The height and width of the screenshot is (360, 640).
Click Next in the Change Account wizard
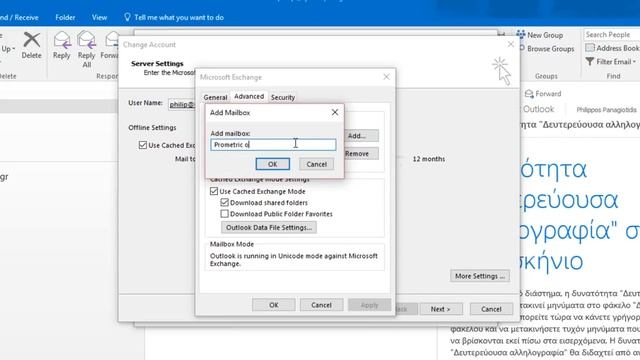(441, 309)
